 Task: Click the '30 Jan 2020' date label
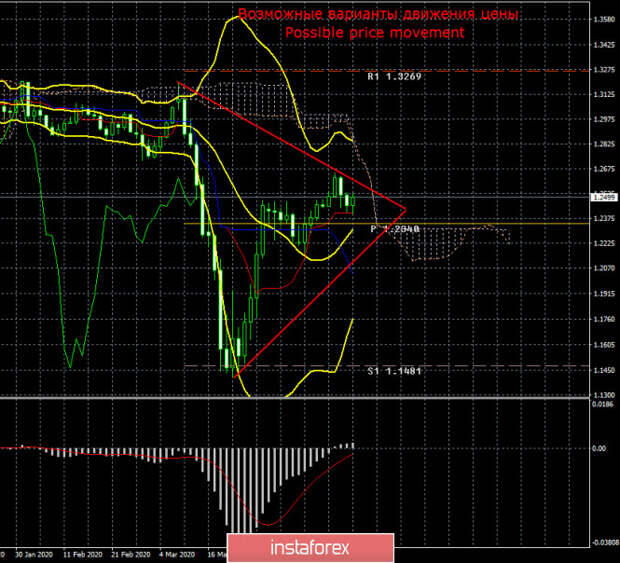coord(34,554)
